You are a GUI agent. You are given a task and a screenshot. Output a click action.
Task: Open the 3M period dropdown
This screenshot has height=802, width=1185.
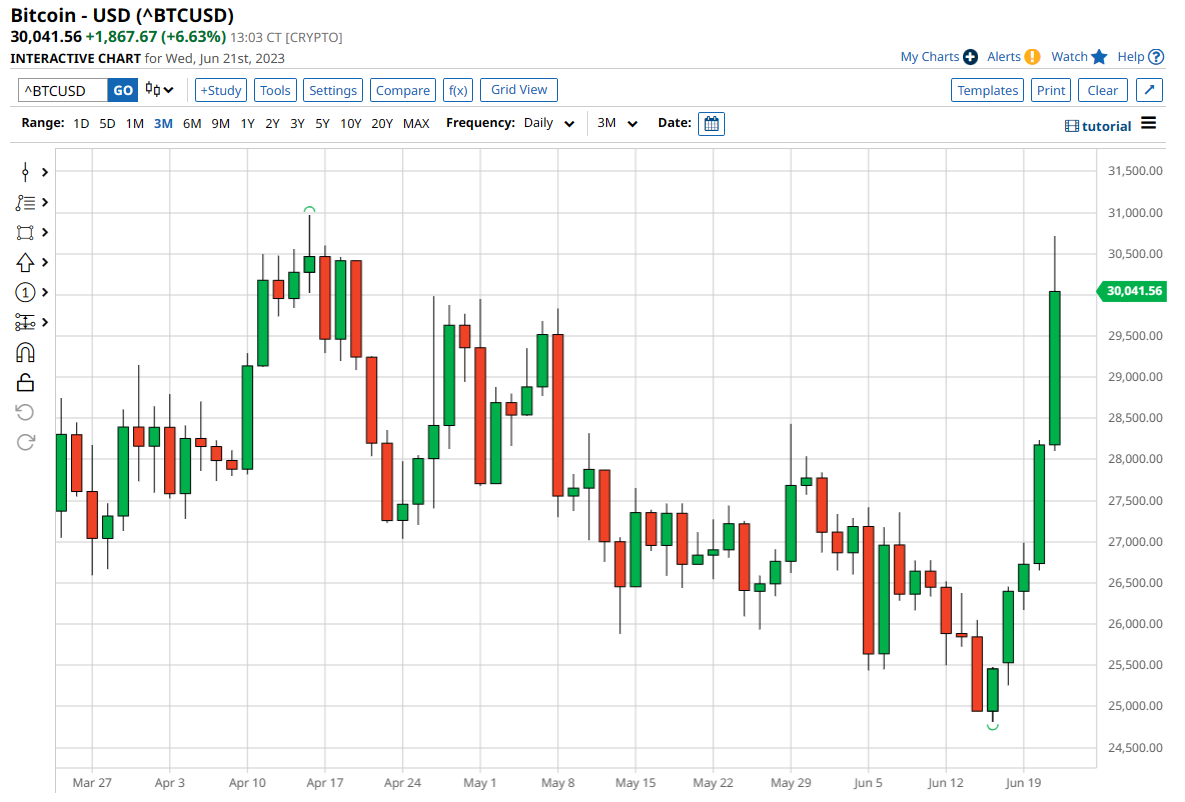tap(617, 123)
